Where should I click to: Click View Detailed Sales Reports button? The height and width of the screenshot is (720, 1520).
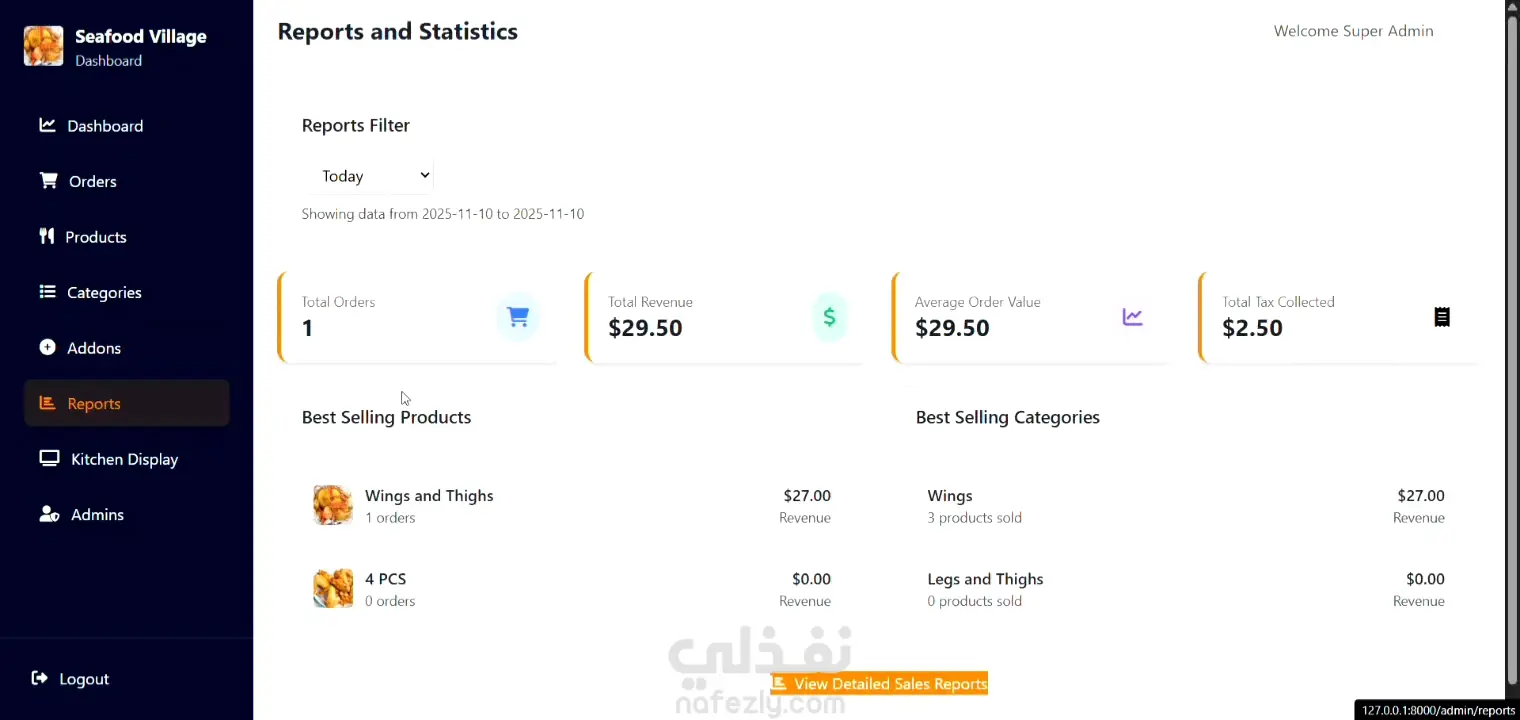click(879, 684)
